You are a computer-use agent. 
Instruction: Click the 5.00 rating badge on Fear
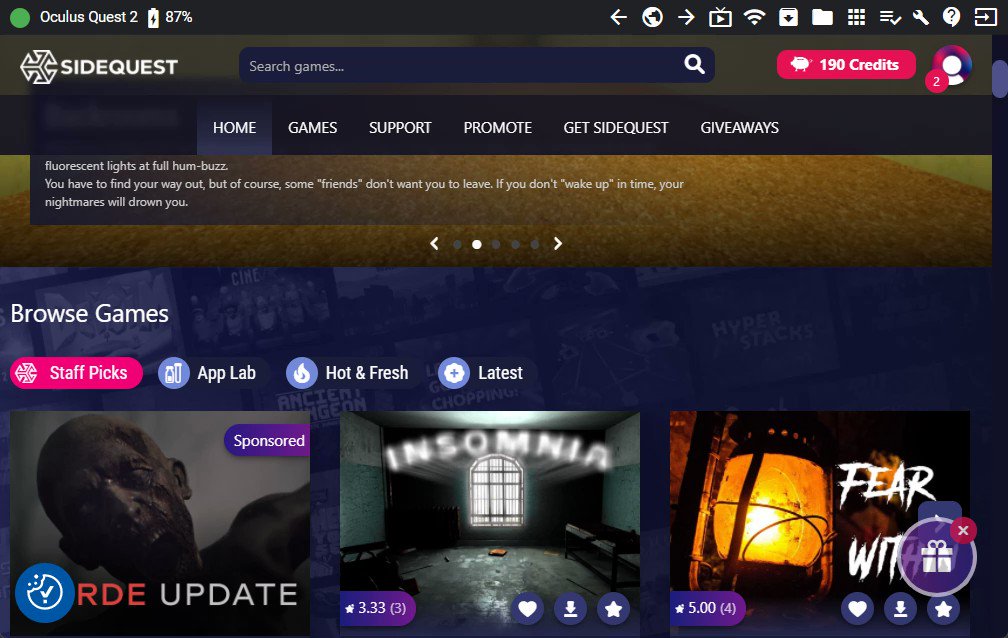tap(707, 608)
